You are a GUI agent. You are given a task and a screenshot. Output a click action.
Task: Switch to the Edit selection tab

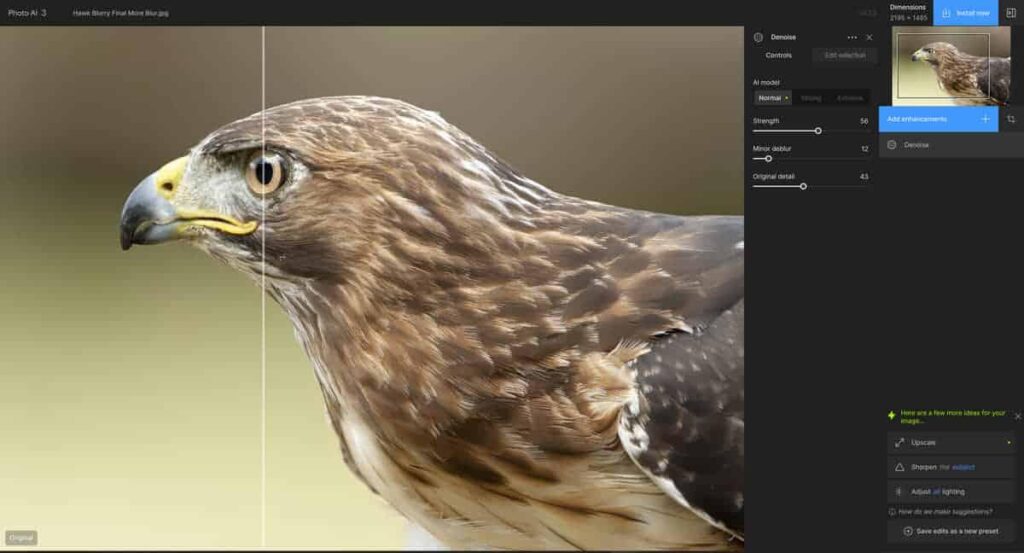(845, 55)
